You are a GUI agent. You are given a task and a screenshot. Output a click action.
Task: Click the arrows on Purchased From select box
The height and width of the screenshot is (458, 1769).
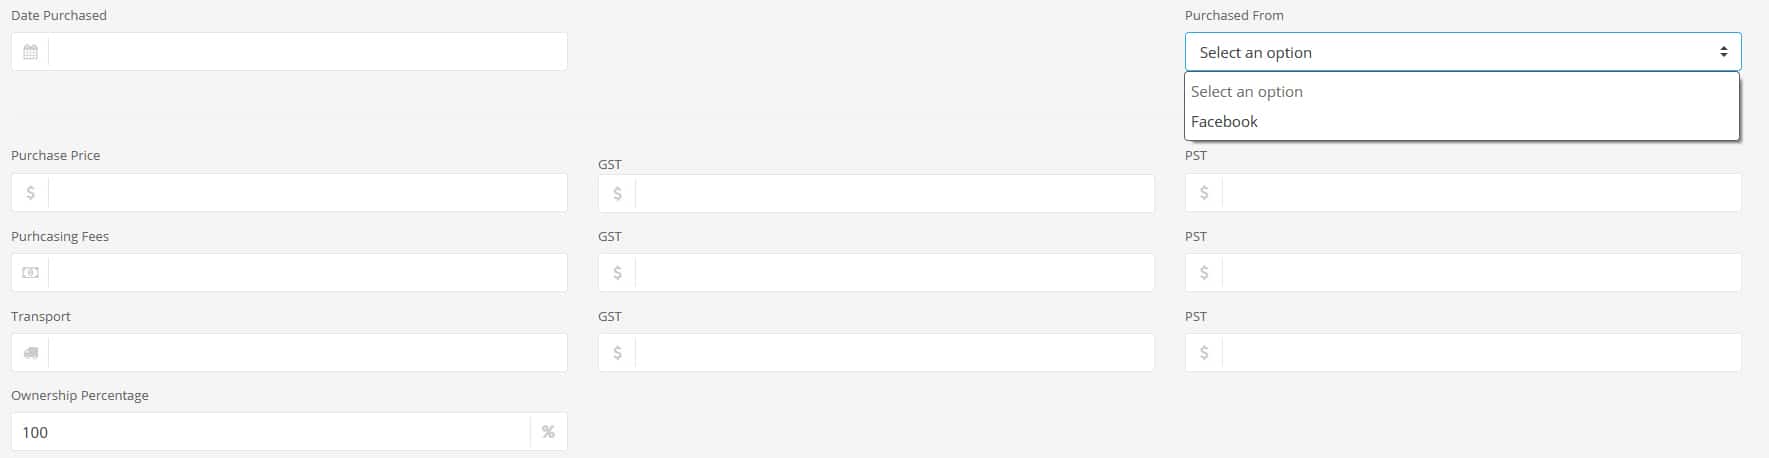click(x=1723, y=52)
